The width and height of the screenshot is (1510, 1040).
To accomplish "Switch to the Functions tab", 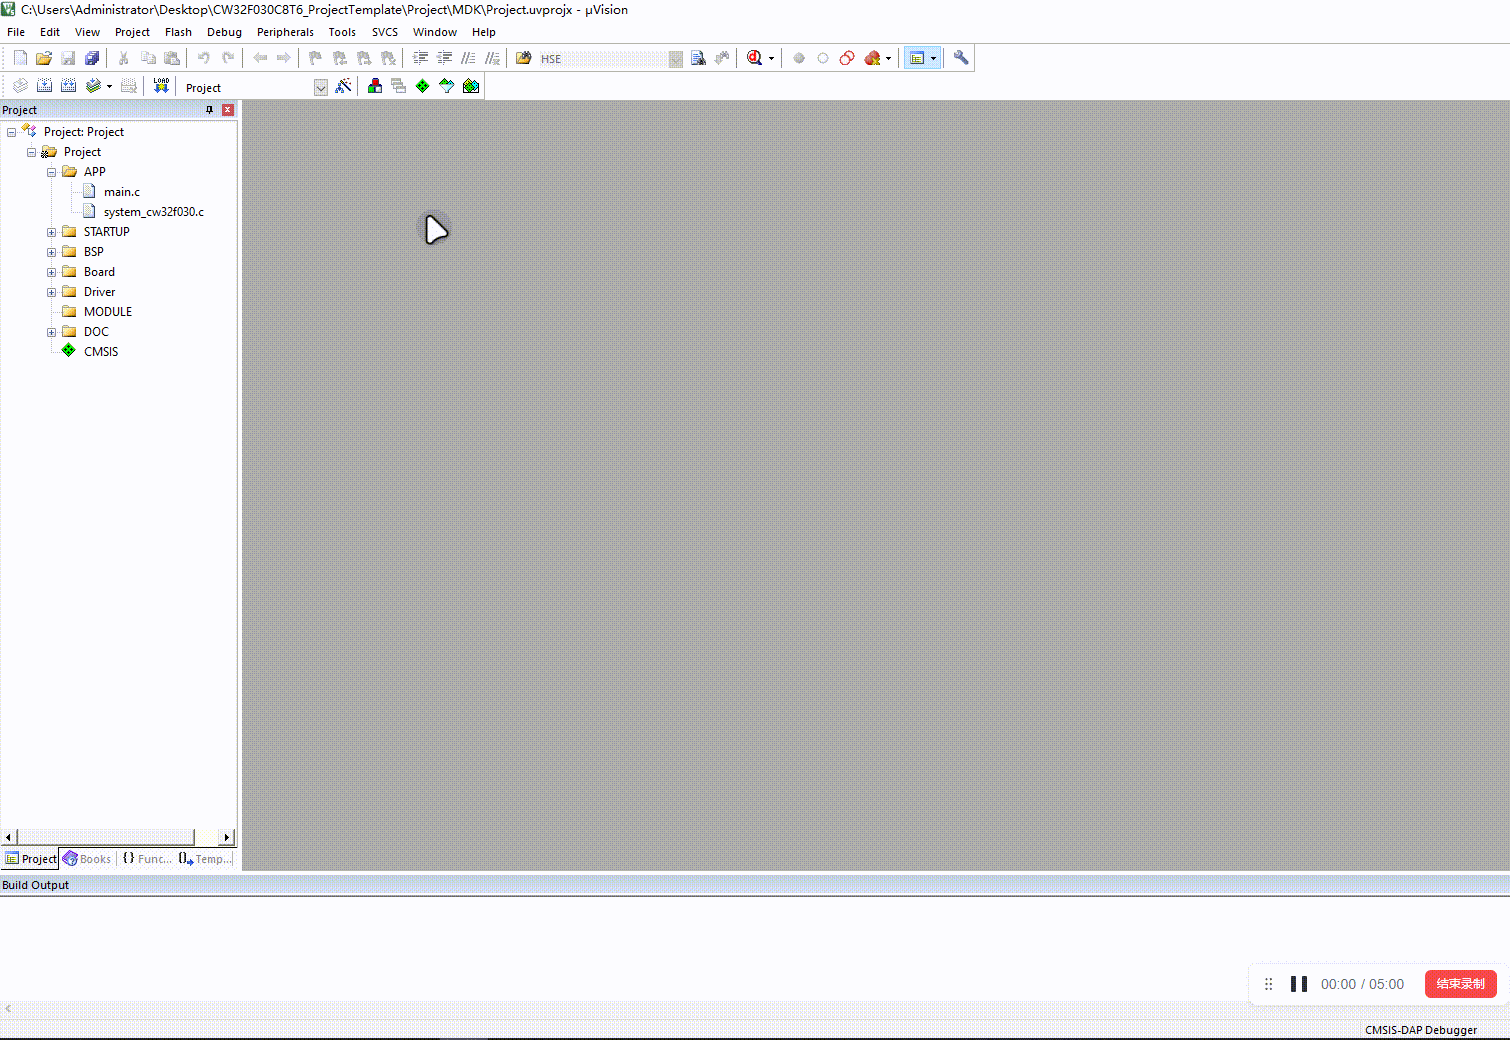I will point(147,859).
